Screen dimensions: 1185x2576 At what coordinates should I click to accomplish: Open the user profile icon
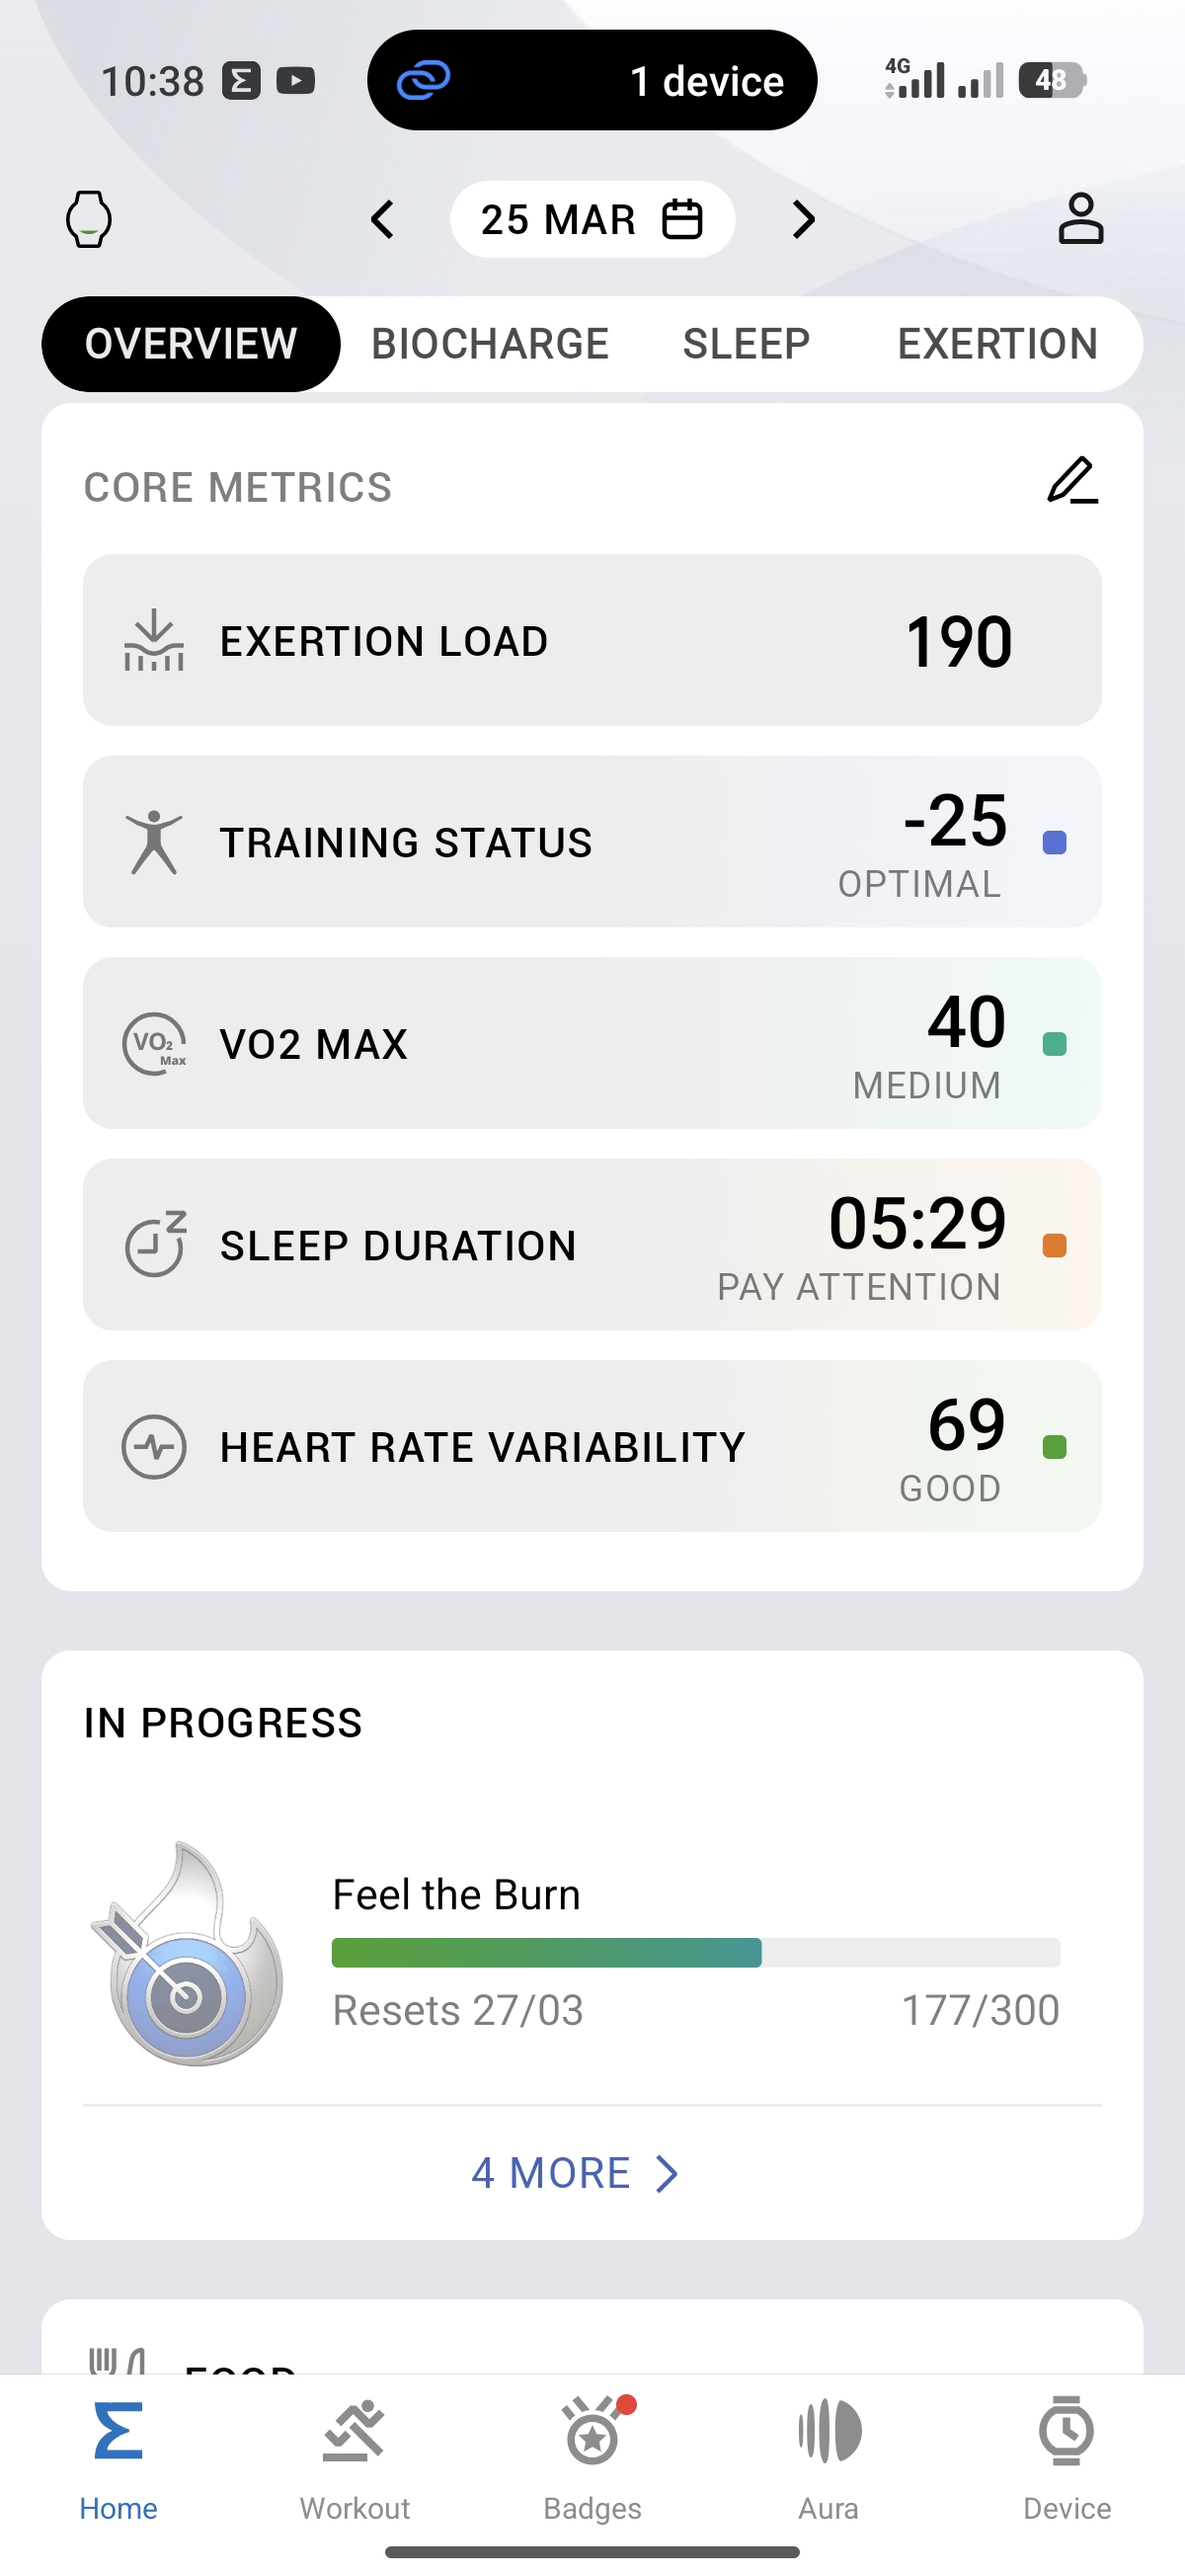tap(1080, 219)
